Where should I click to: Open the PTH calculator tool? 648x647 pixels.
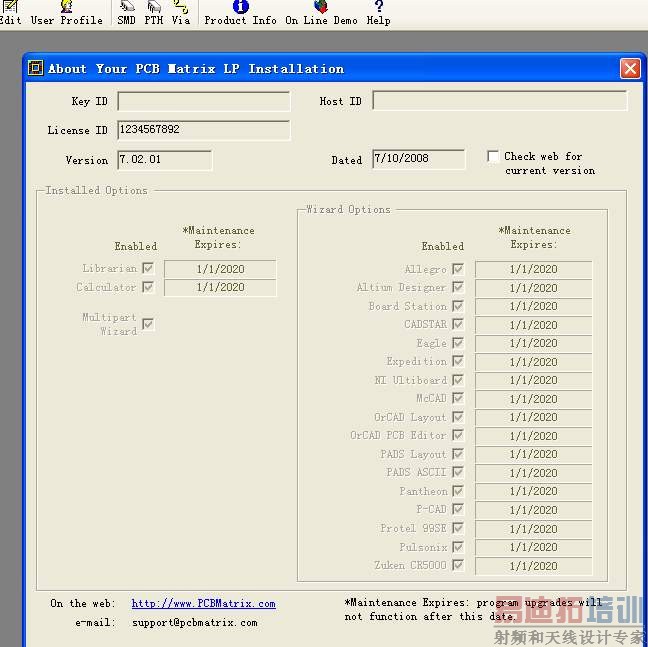tap(154, 13)
